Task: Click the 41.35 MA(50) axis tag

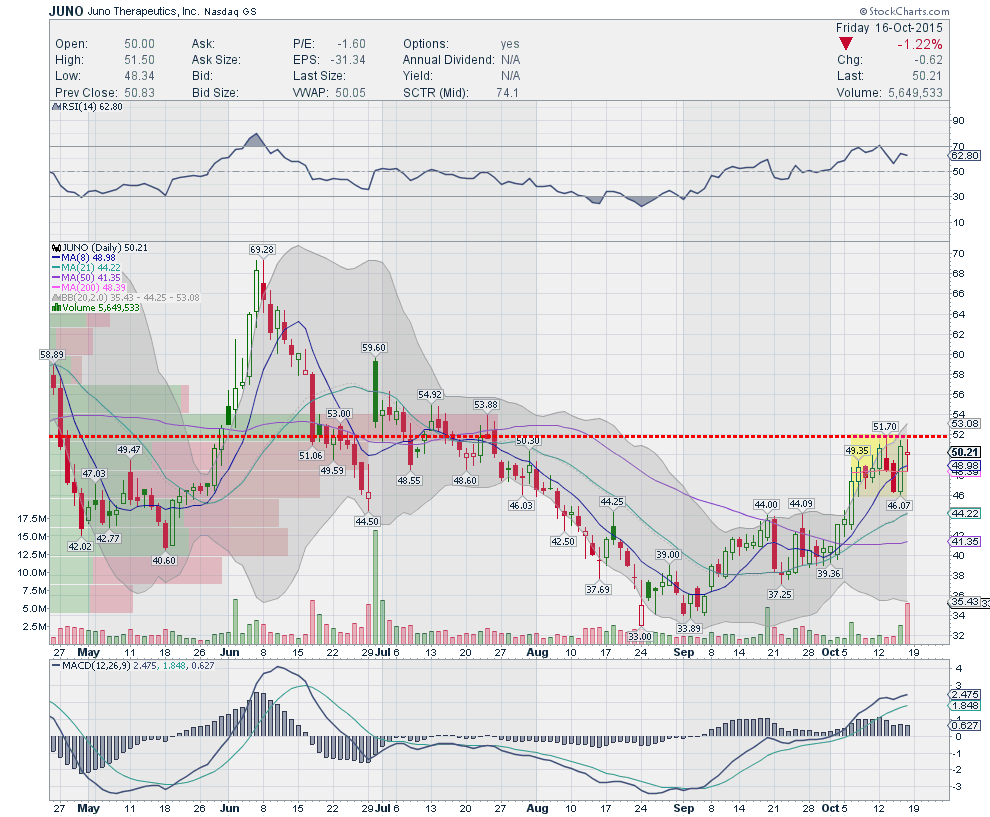Action: pos(965,542)
